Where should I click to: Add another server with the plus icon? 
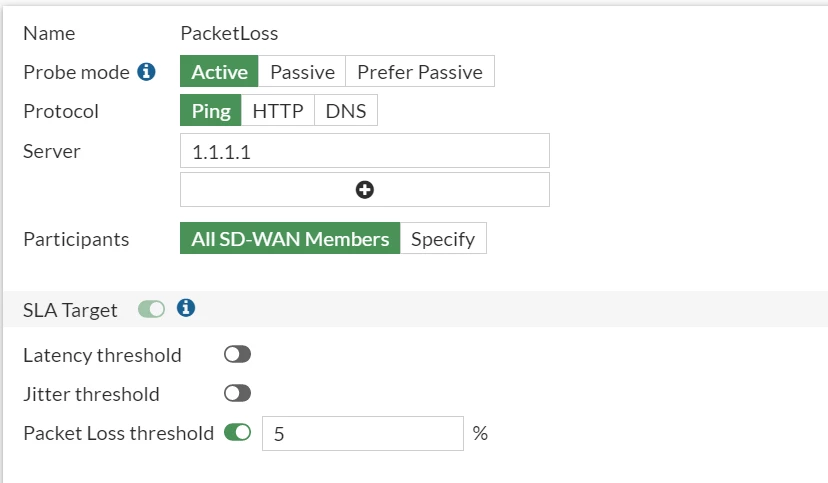(364, 190)
